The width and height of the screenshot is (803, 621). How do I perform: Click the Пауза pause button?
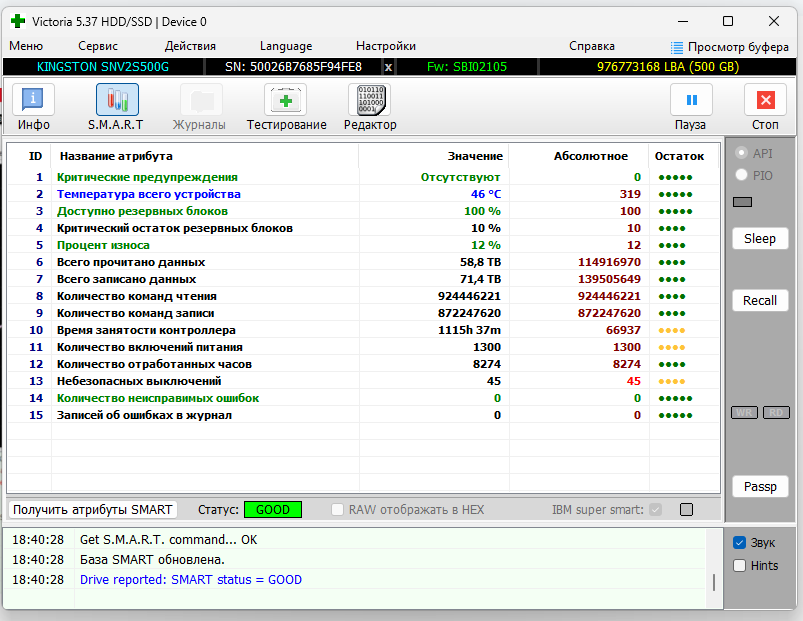(x=690, y=106)
